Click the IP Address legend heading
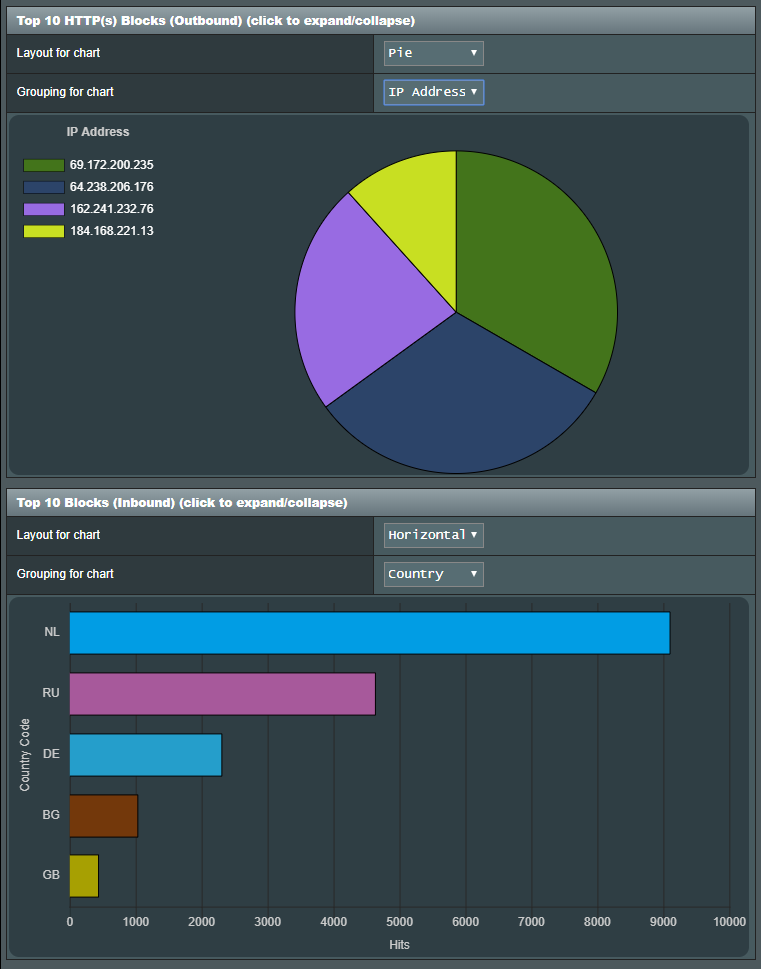Screen dimensions: 761x969 coord(98,132)
